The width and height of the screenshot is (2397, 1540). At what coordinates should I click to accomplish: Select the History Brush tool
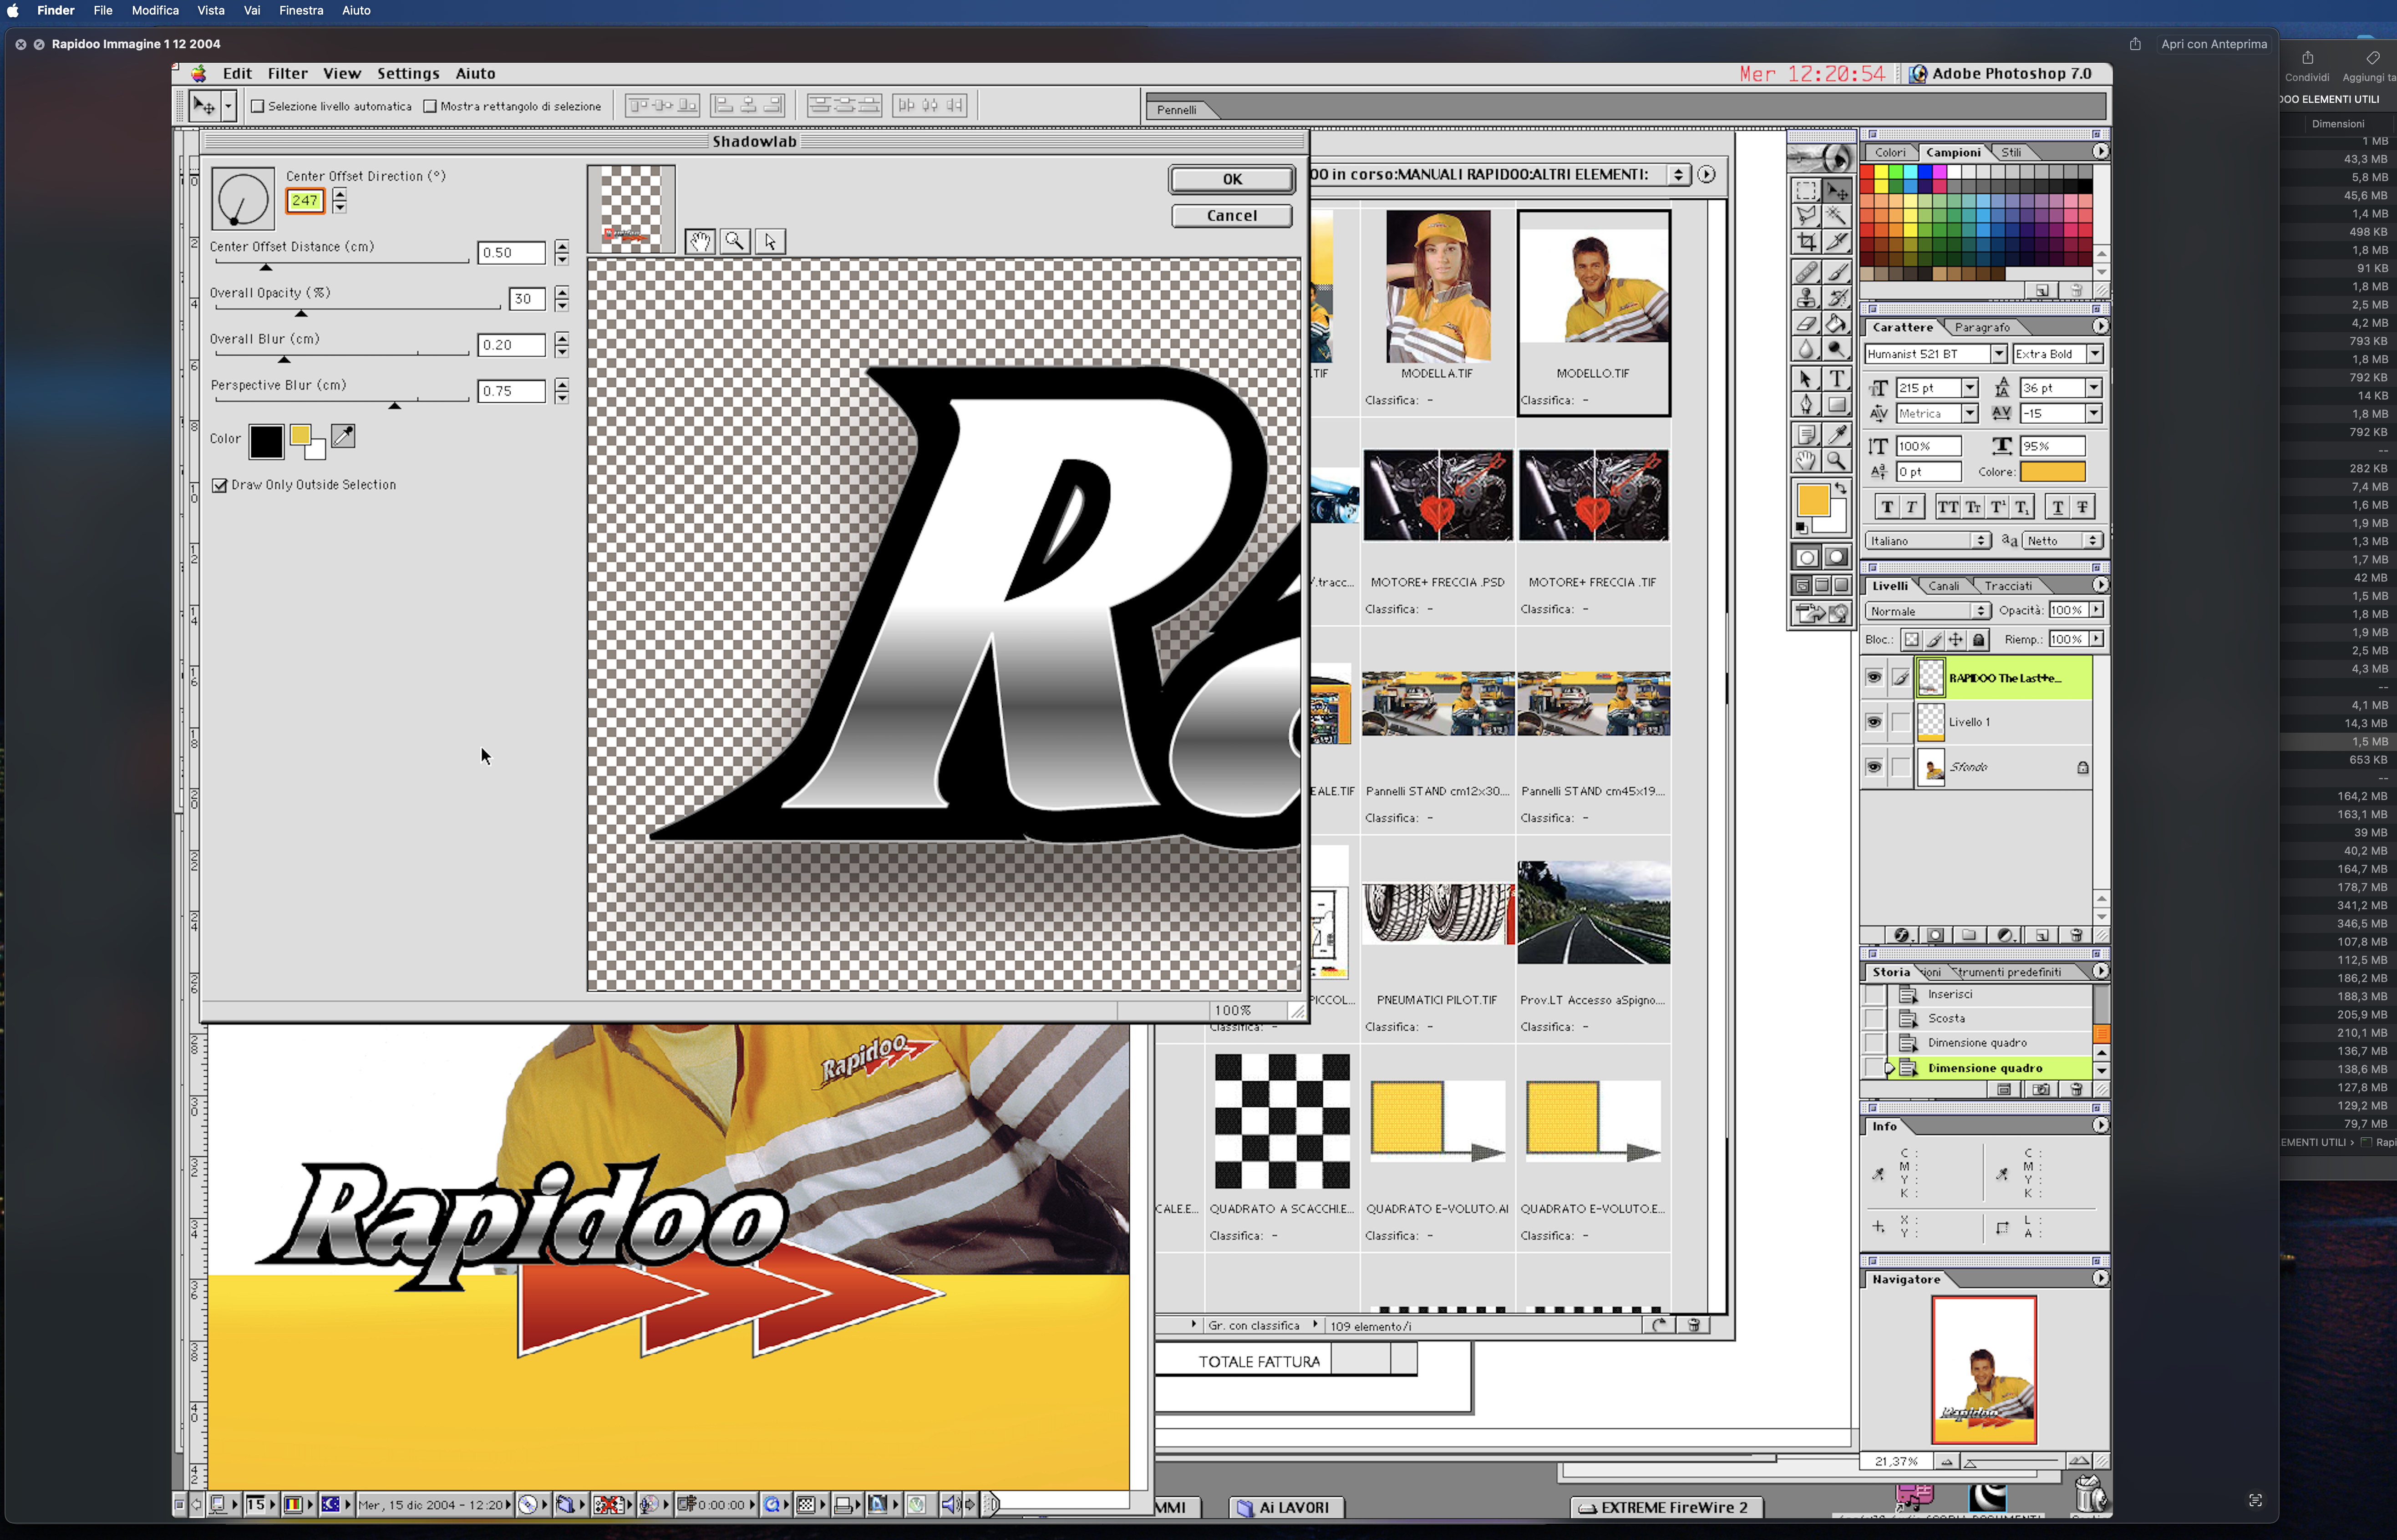[1837, 298]
